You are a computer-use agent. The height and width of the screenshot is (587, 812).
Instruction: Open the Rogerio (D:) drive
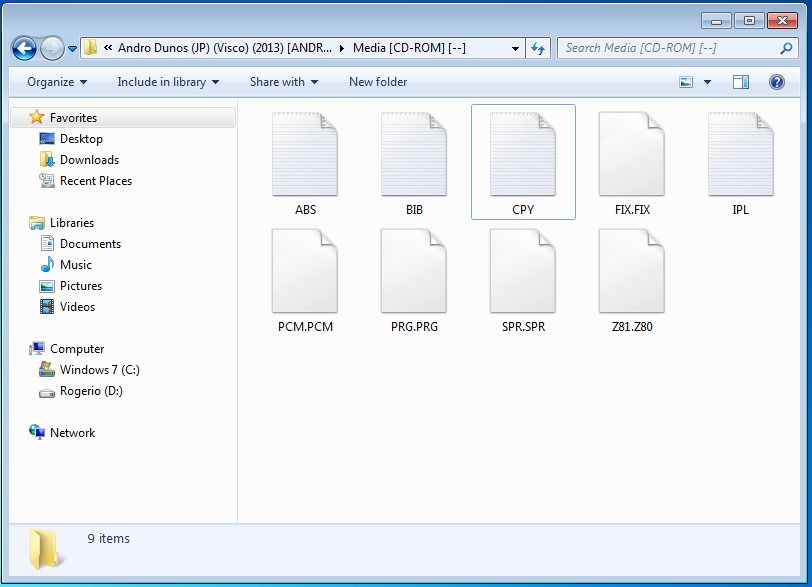pyautogui.click(x=91, y=391)
